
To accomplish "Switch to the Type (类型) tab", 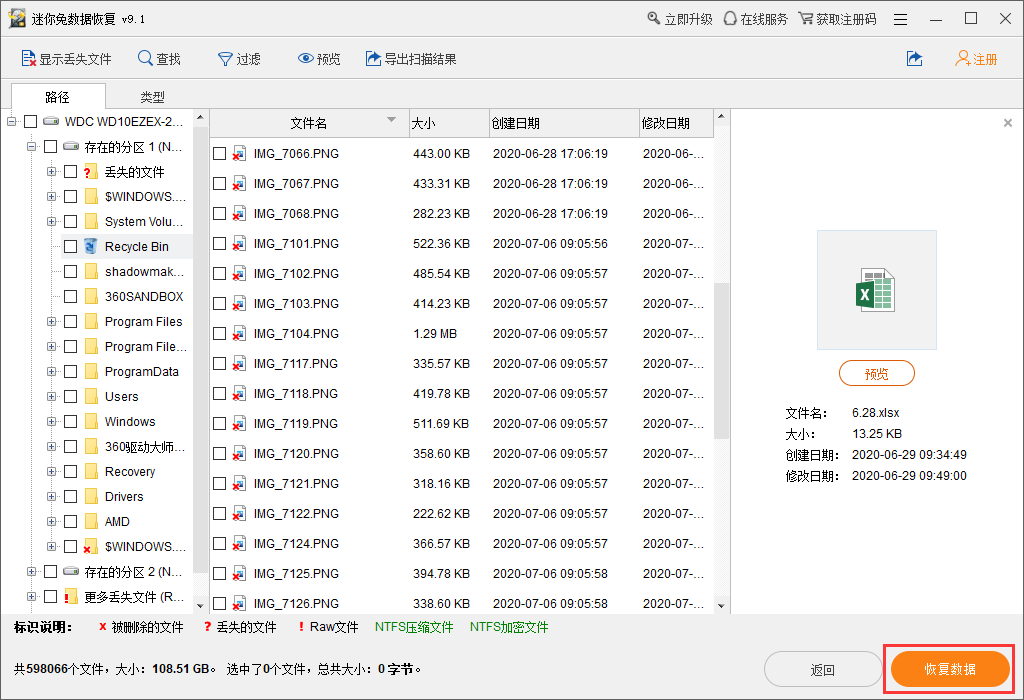I will point(152,97).
